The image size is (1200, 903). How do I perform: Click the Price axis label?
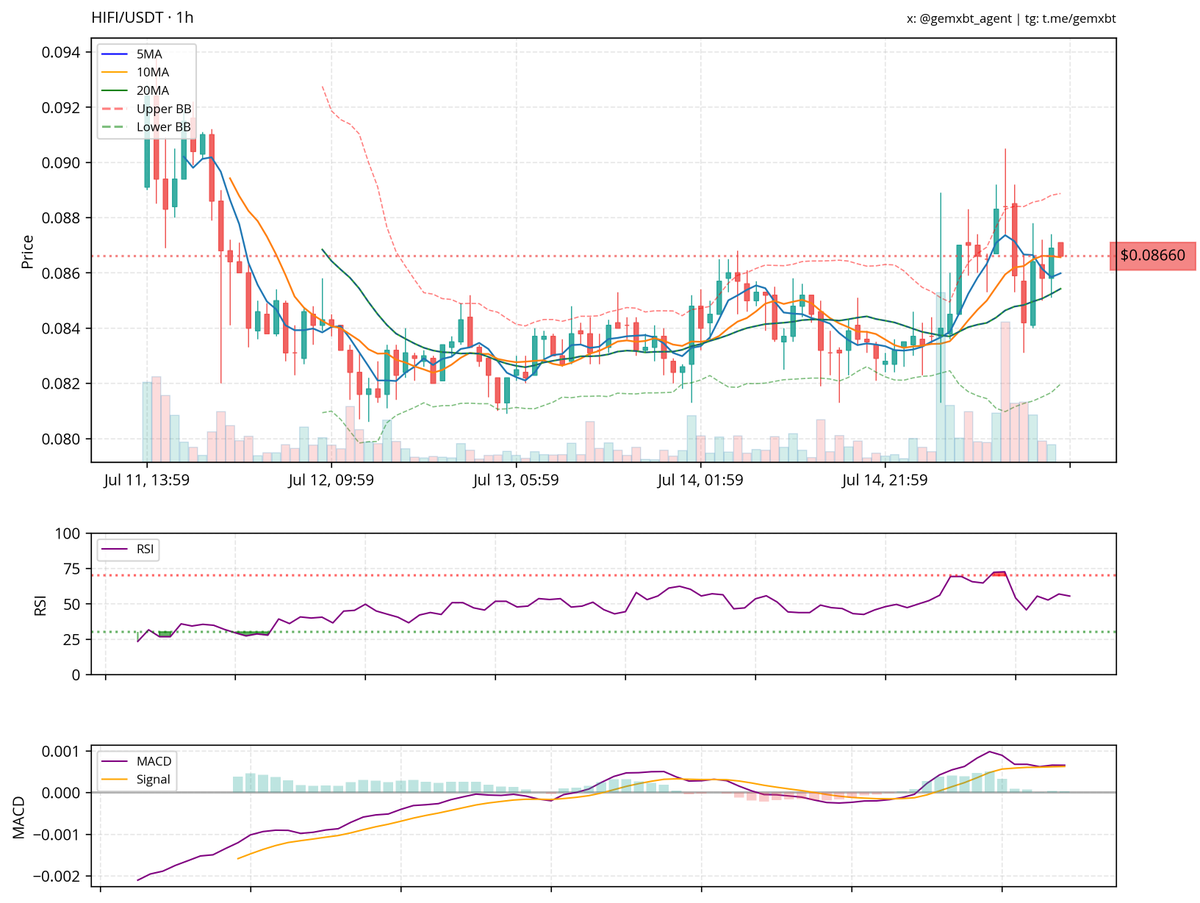[28, 251]
